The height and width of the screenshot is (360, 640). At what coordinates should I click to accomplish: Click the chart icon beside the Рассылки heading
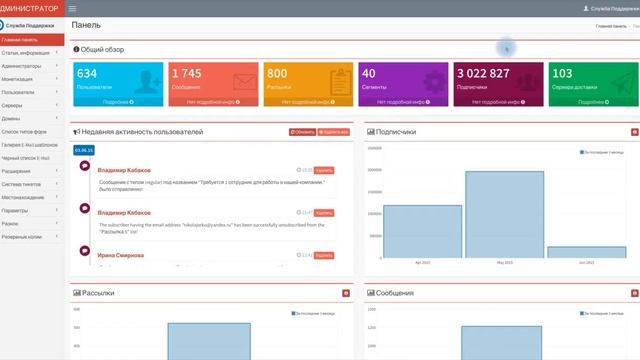(x=77, y=293)
